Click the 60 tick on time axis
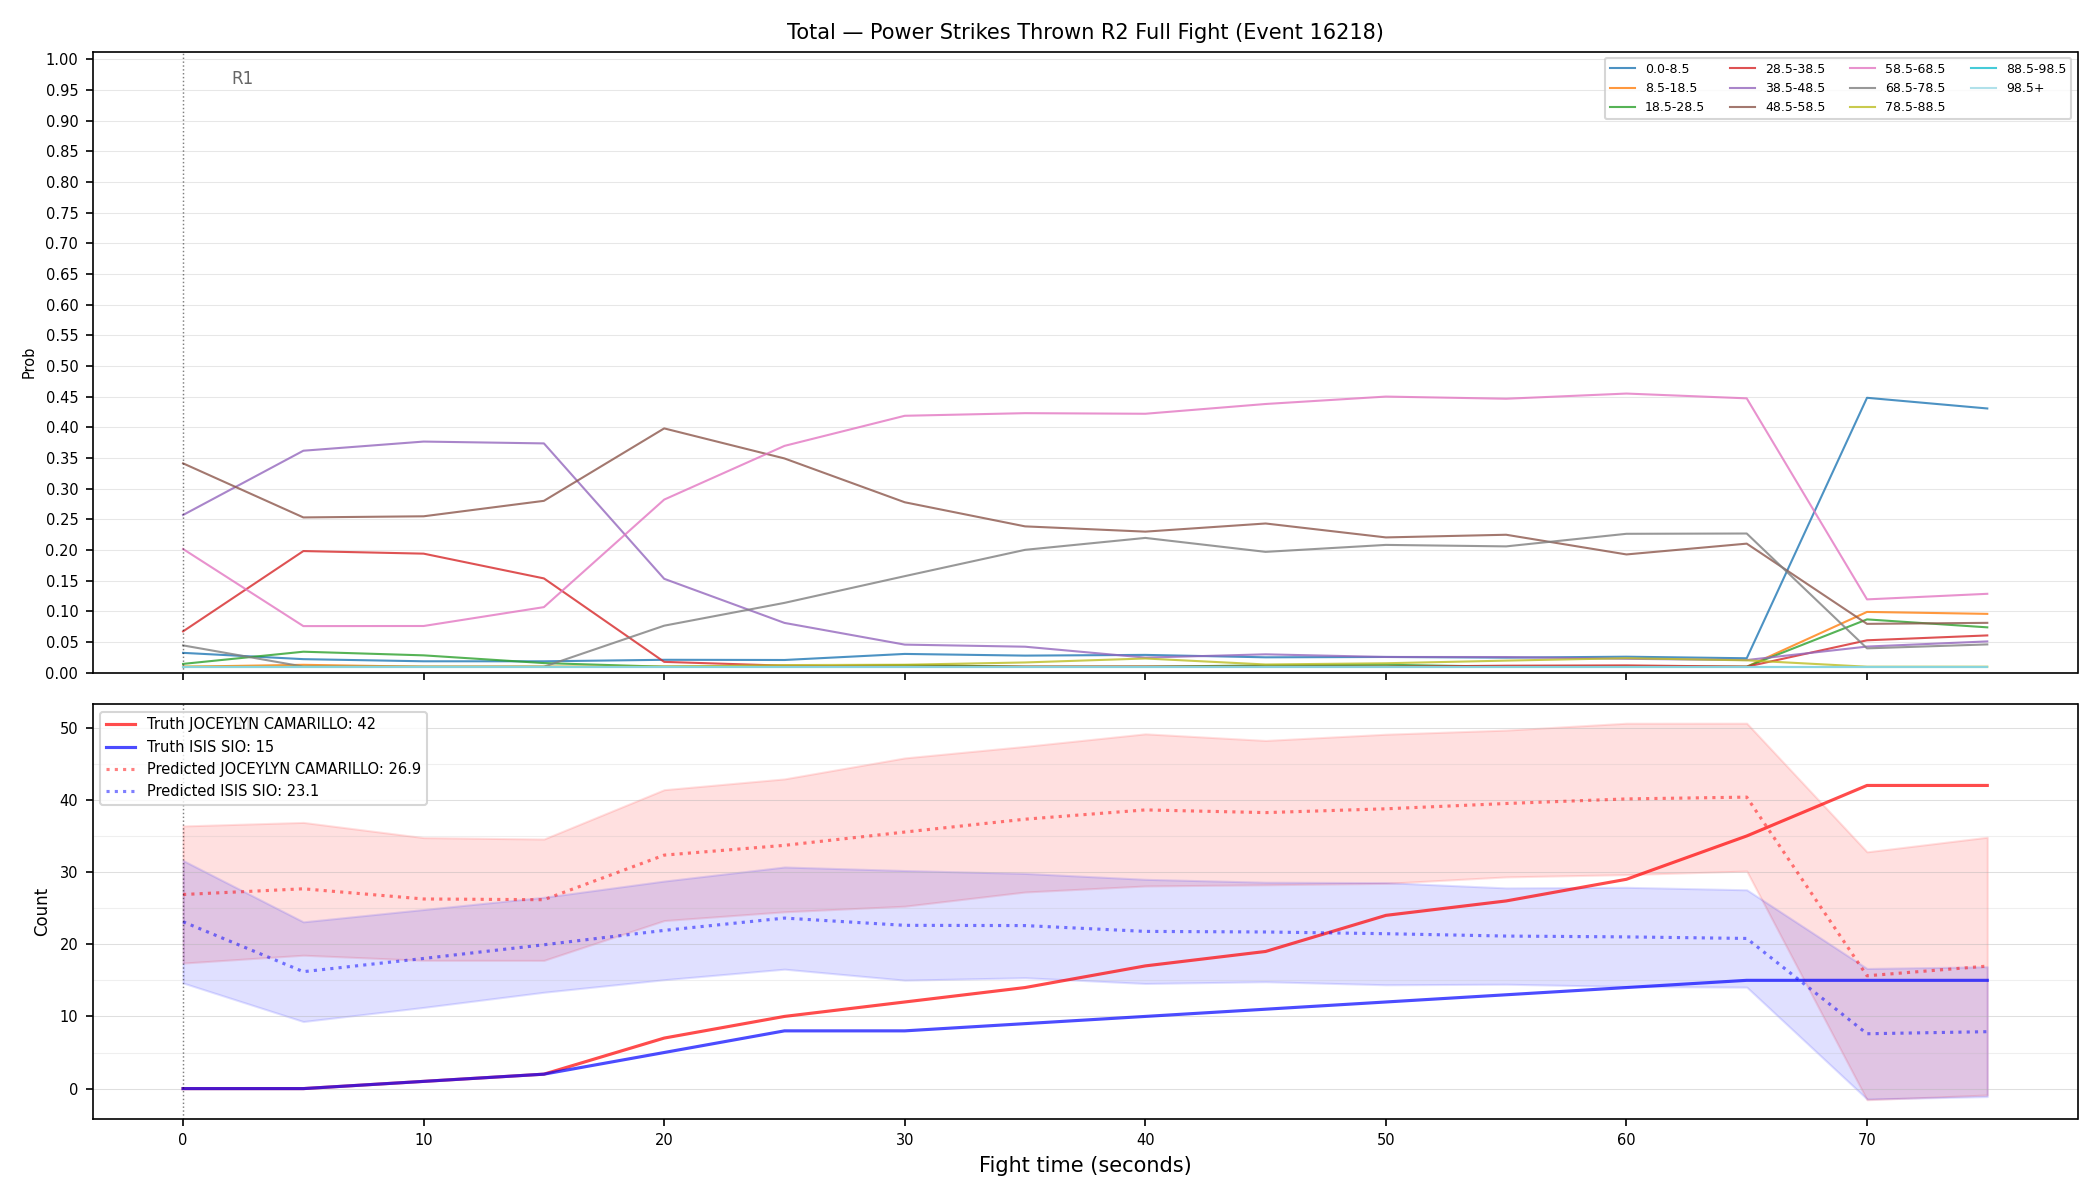Image resolution: width=2100 pixels, height=1200 pixels. tap(1626, 1139)
